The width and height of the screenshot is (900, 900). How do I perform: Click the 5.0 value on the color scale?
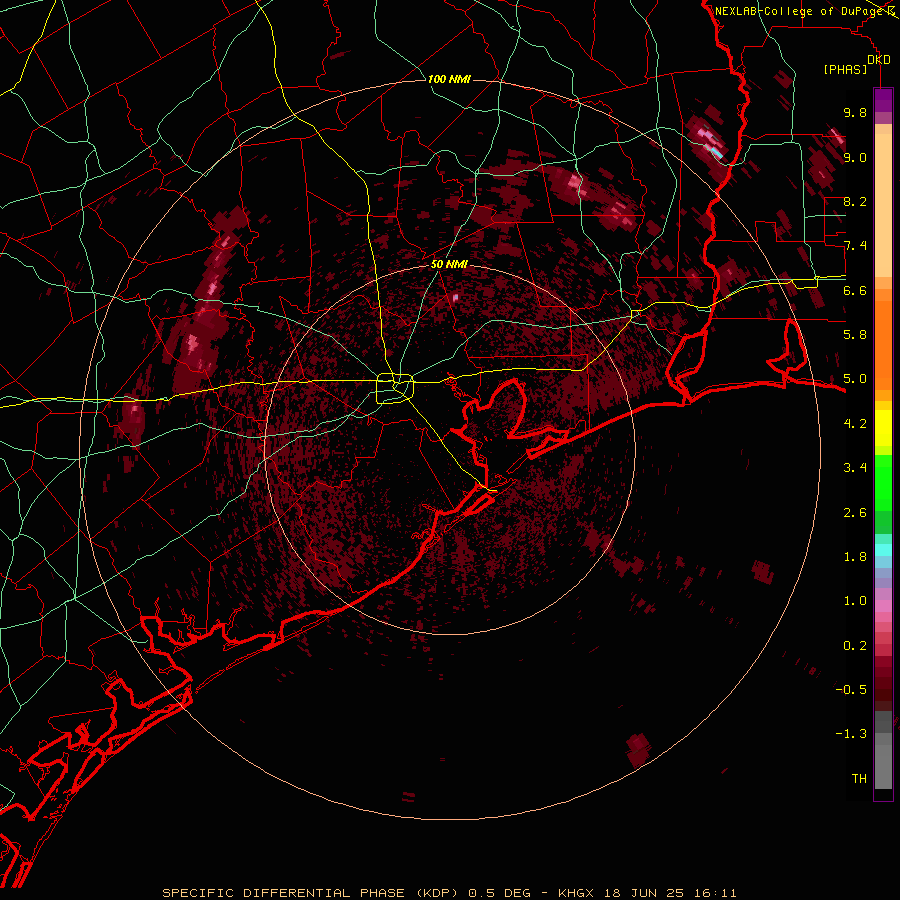tap(855, 379)
